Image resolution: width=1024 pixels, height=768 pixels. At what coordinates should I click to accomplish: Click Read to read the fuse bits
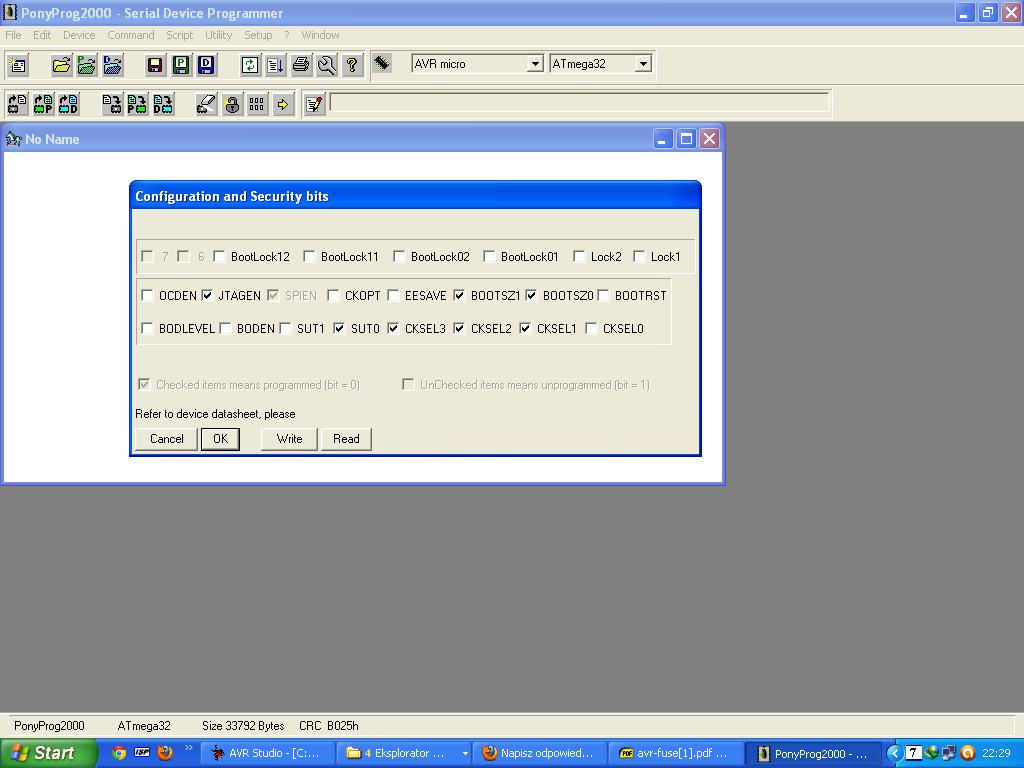click(x=346, y=439)
